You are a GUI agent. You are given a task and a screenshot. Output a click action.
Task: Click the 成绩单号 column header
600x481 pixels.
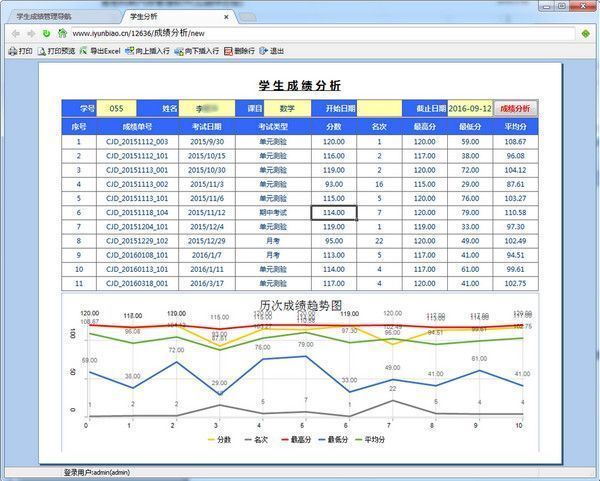point(137,127)
